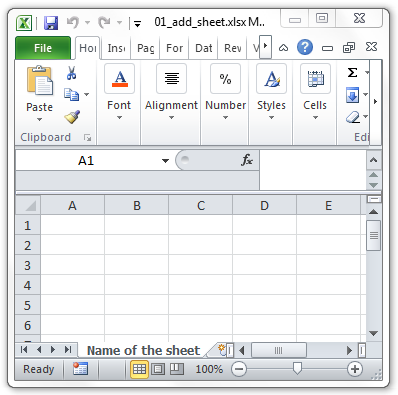Click the Insert Function fx button
The image size is (398, 395).
247,160
